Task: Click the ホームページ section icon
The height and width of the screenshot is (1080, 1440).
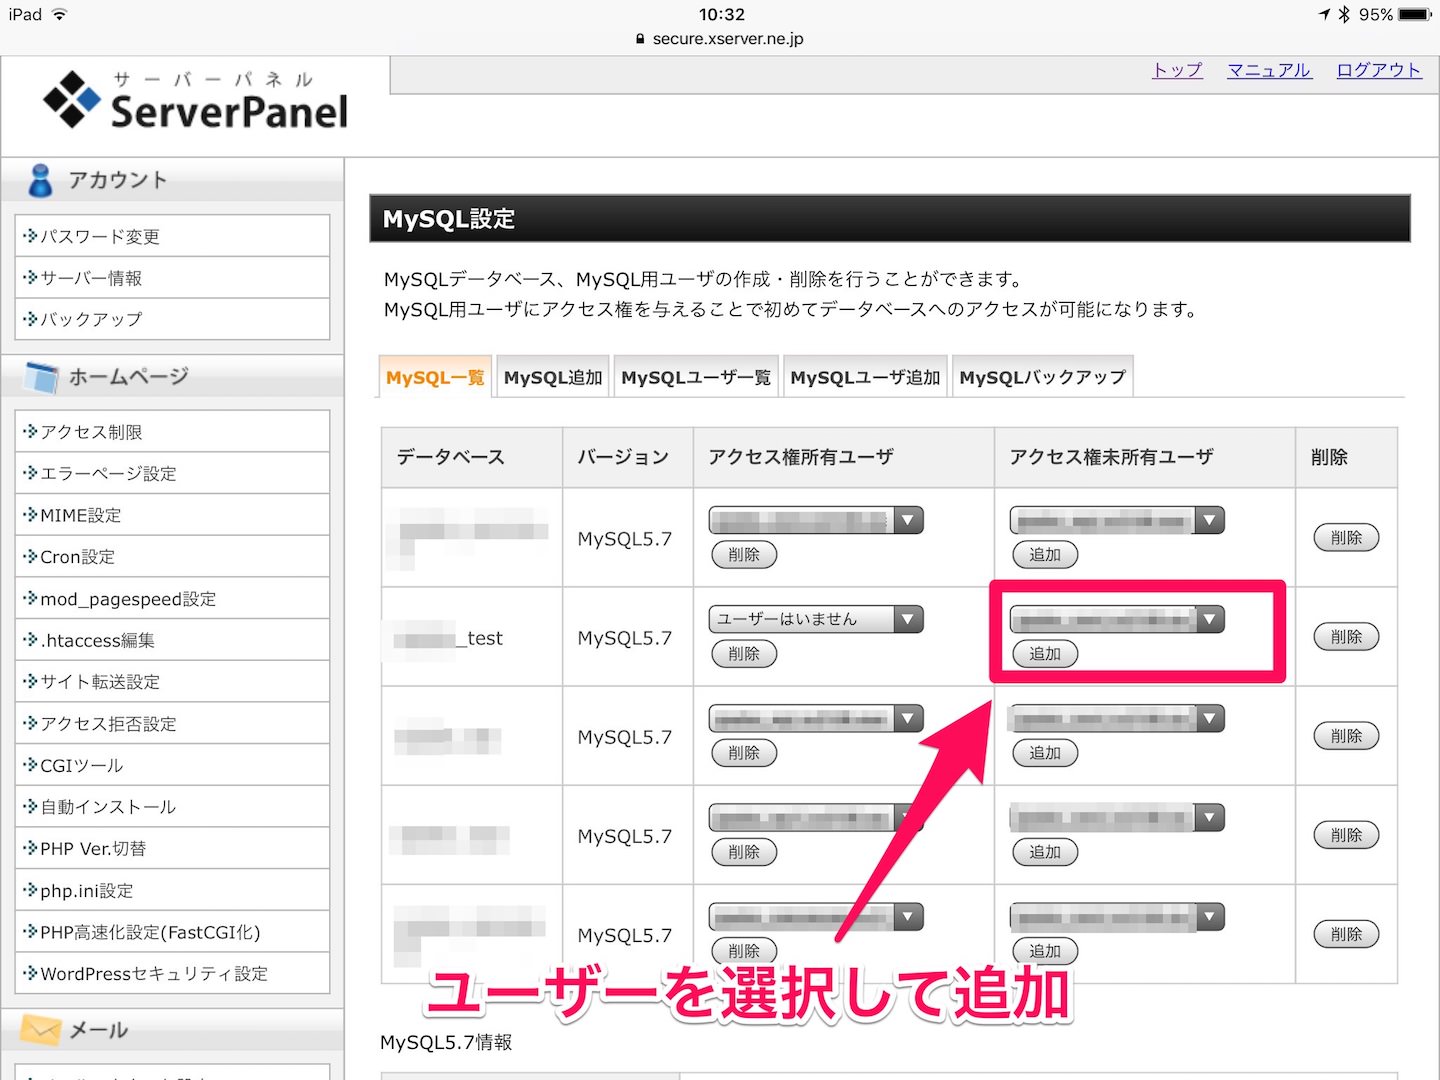Action: (x=42, y=377)
